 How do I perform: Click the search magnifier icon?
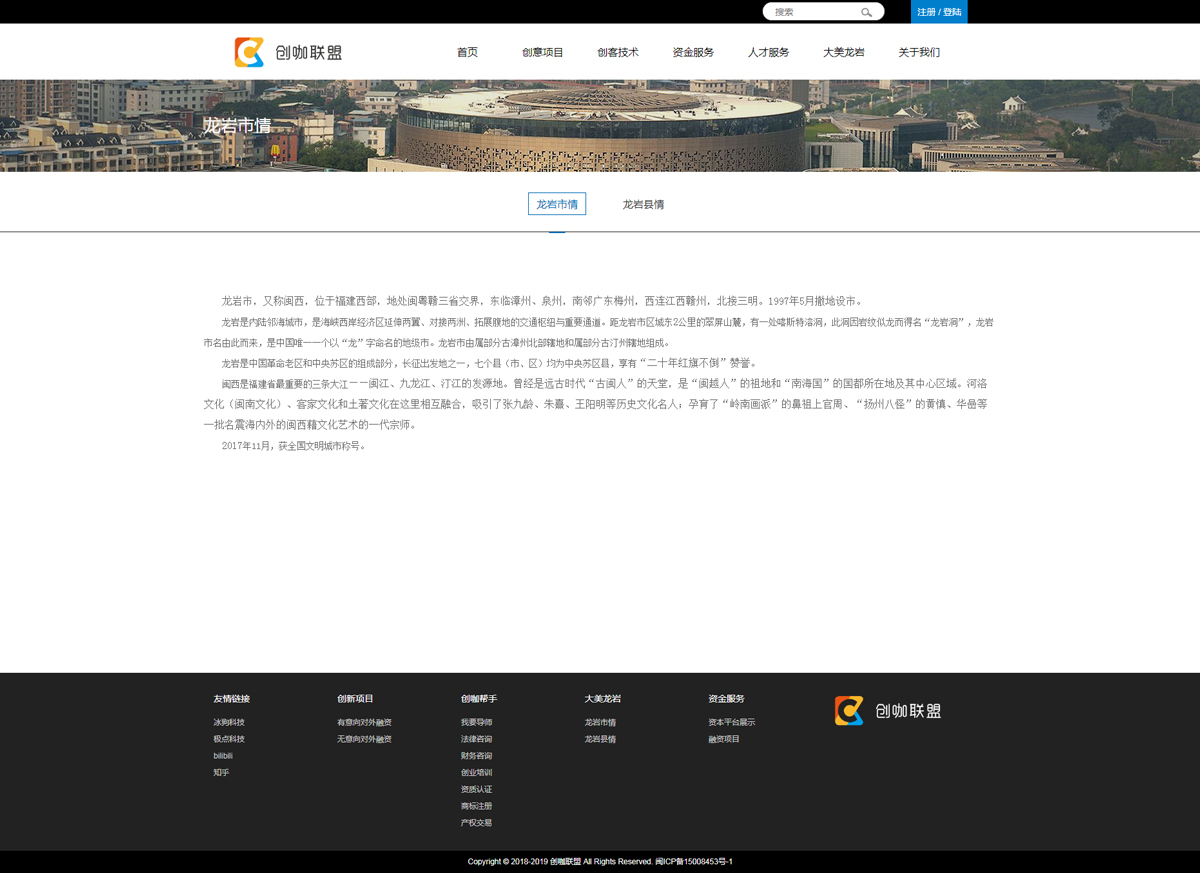click(867, 12)
